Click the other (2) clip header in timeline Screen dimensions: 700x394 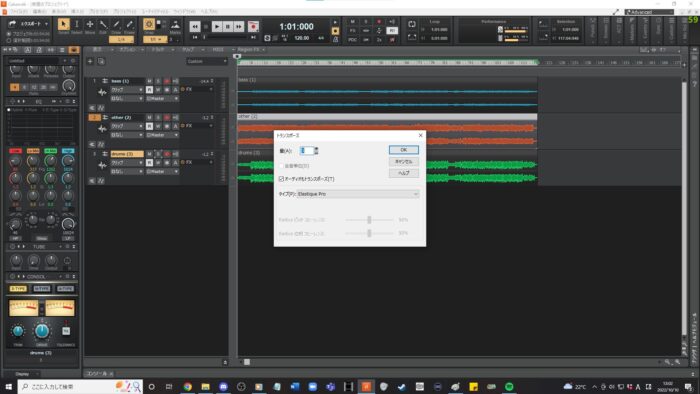387,116
